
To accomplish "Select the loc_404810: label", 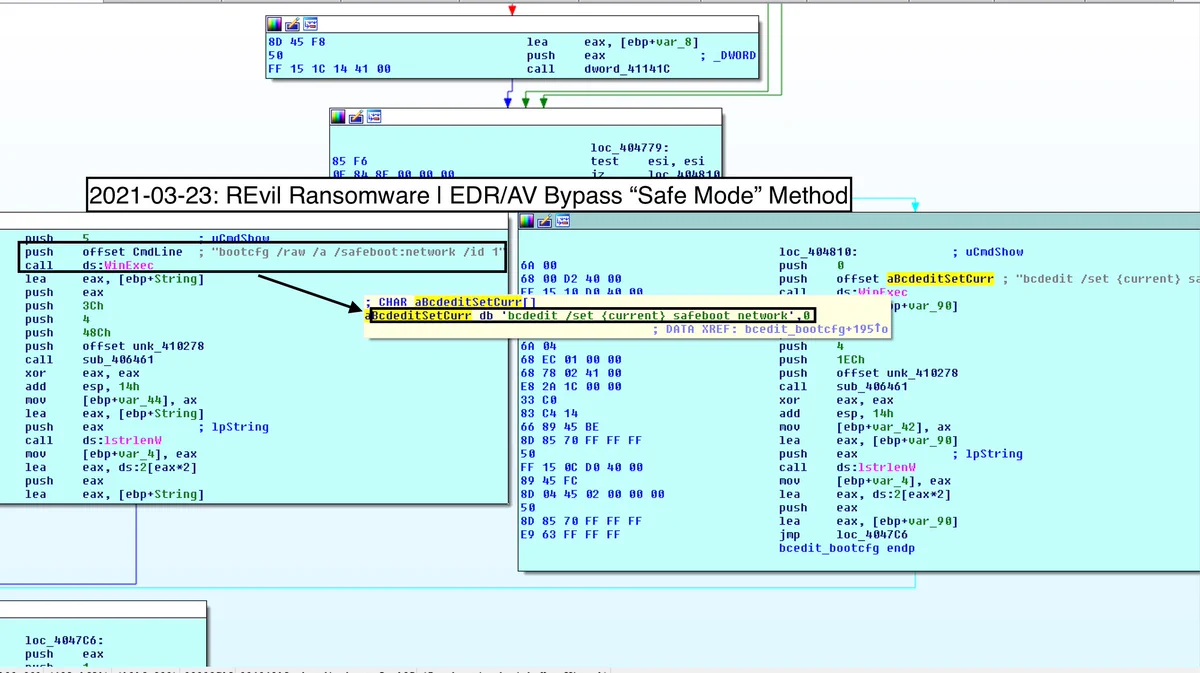I will click(x=818, y=252).
